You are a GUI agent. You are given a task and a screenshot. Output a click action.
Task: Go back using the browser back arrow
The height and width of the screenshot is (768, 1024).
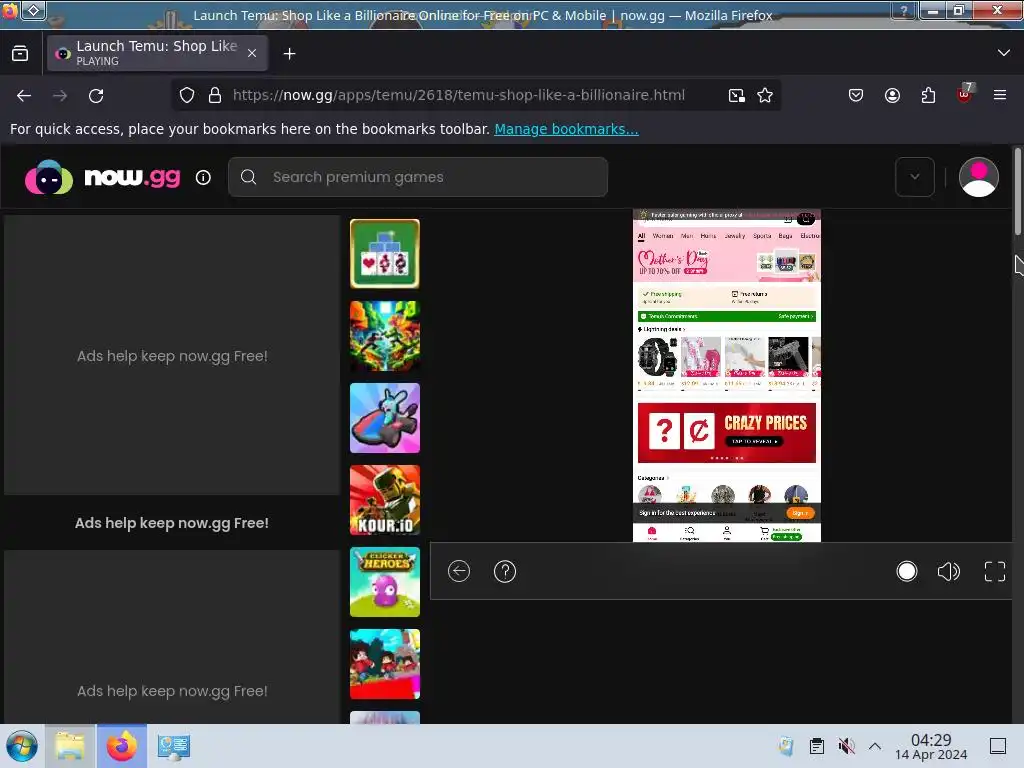click(24, 96)
